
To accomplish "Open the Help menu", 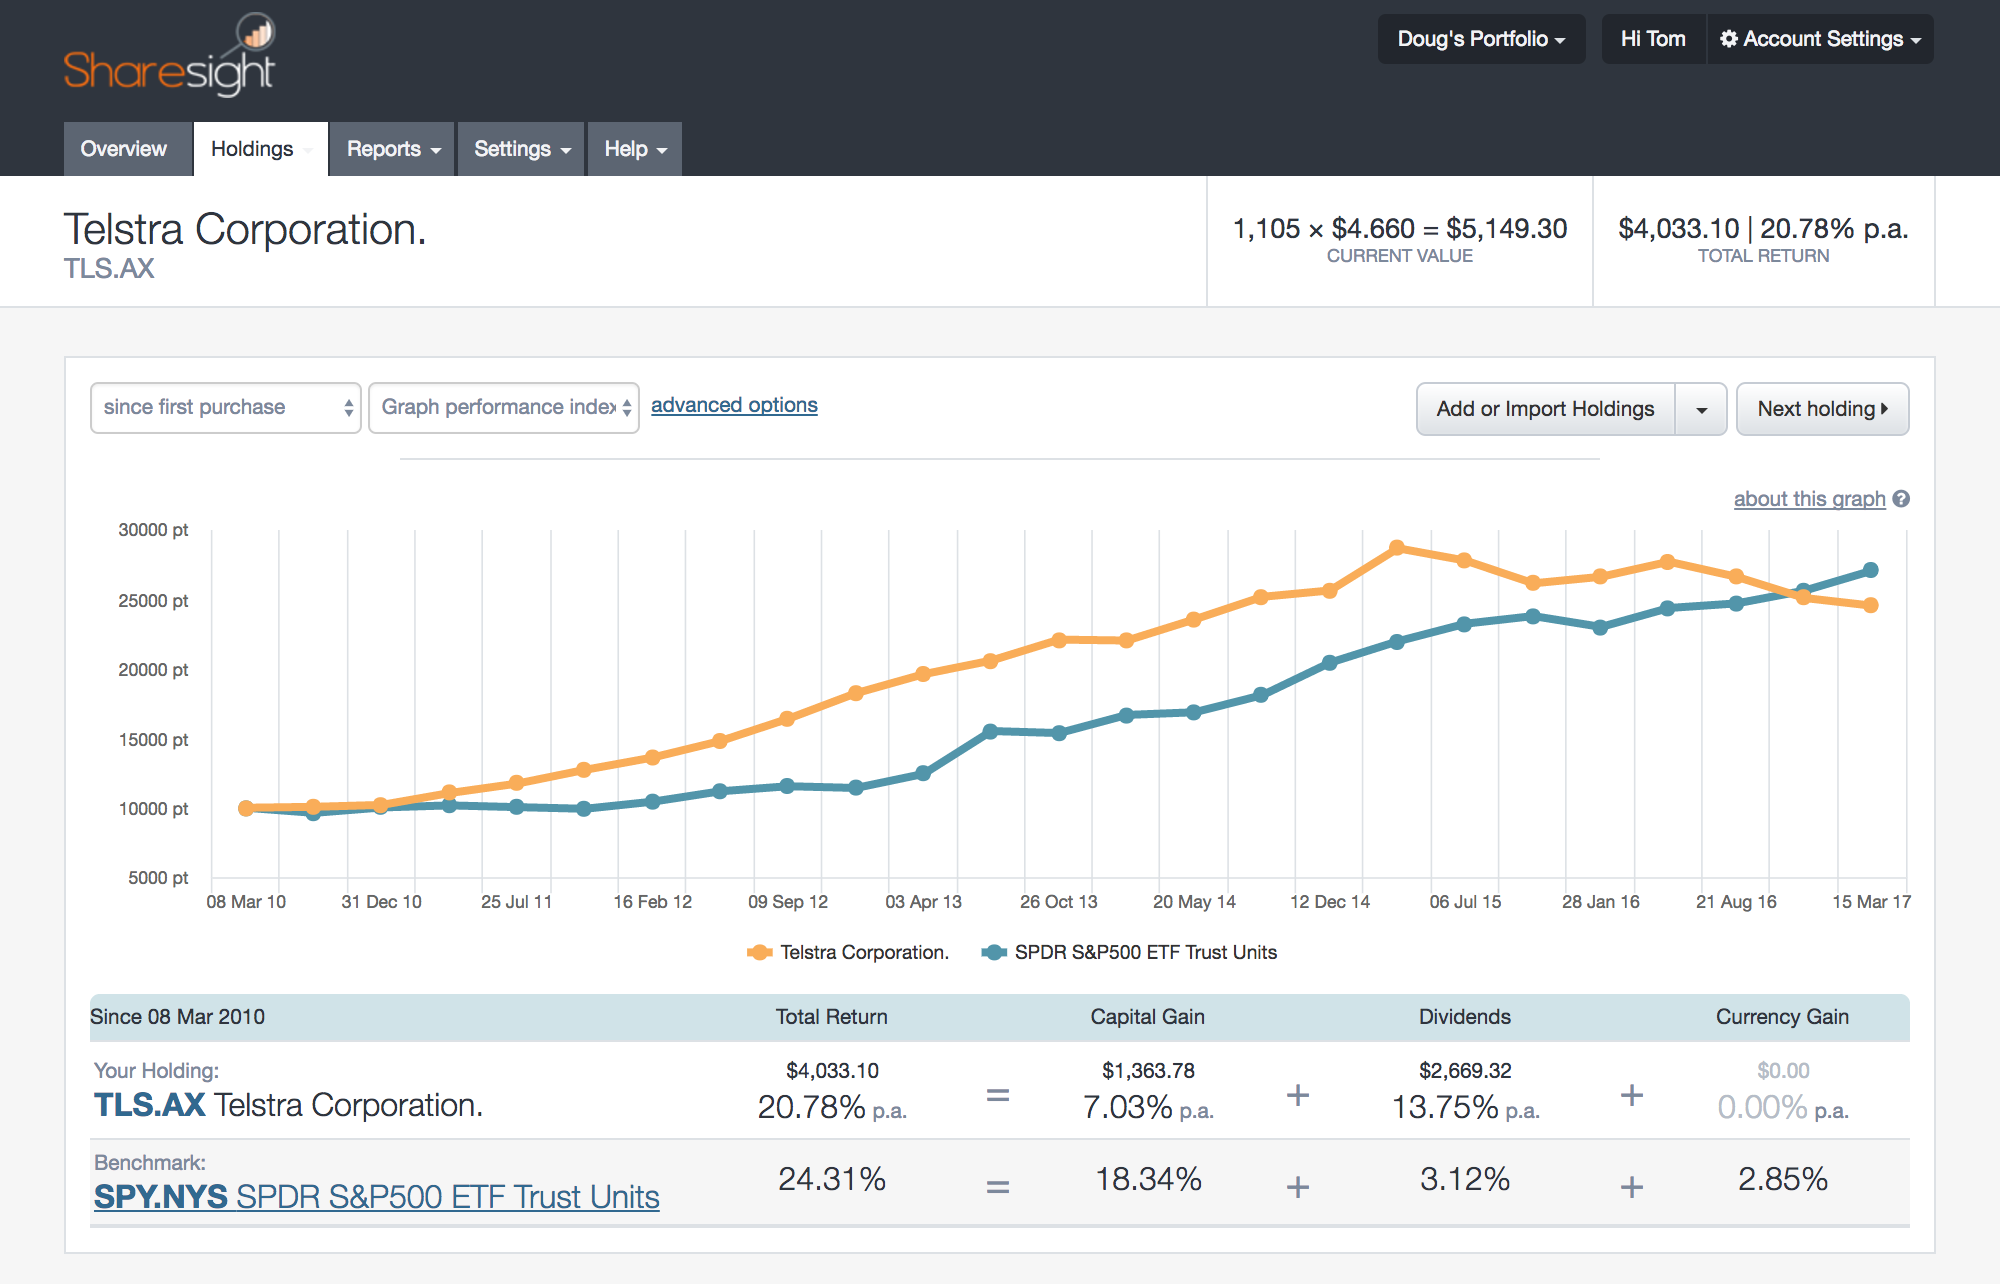I will (x=633, y=148).
